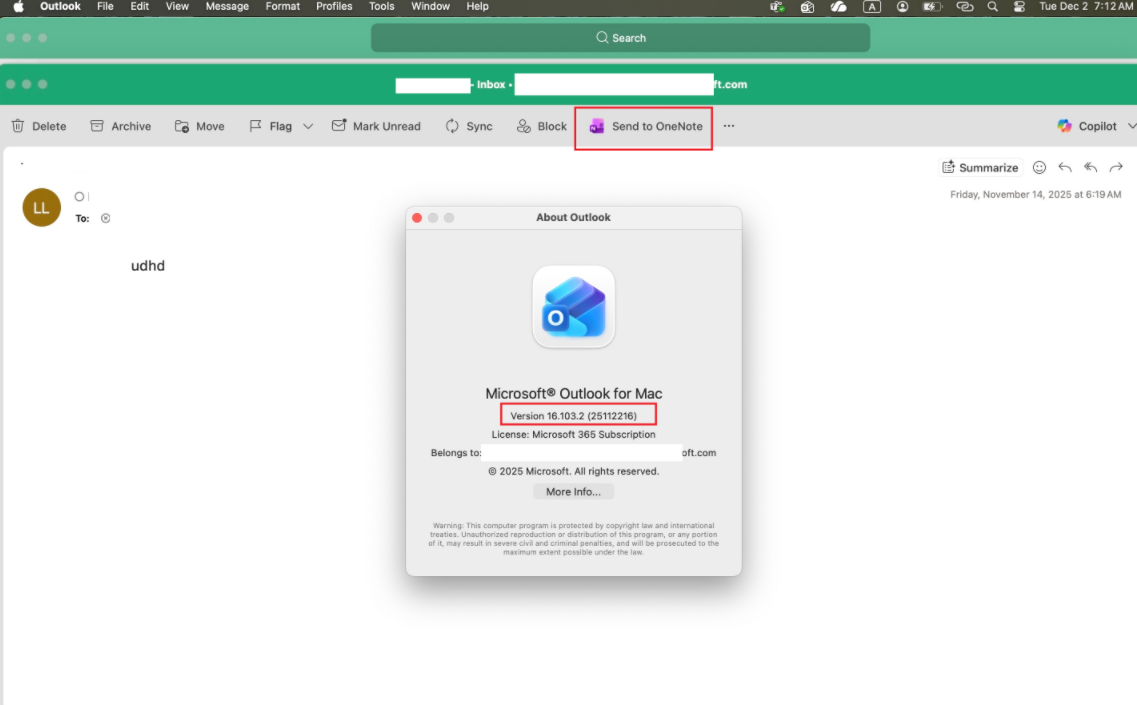Summarize the email with the Summarize button
1137x705 pixels.
coord(980,168)
